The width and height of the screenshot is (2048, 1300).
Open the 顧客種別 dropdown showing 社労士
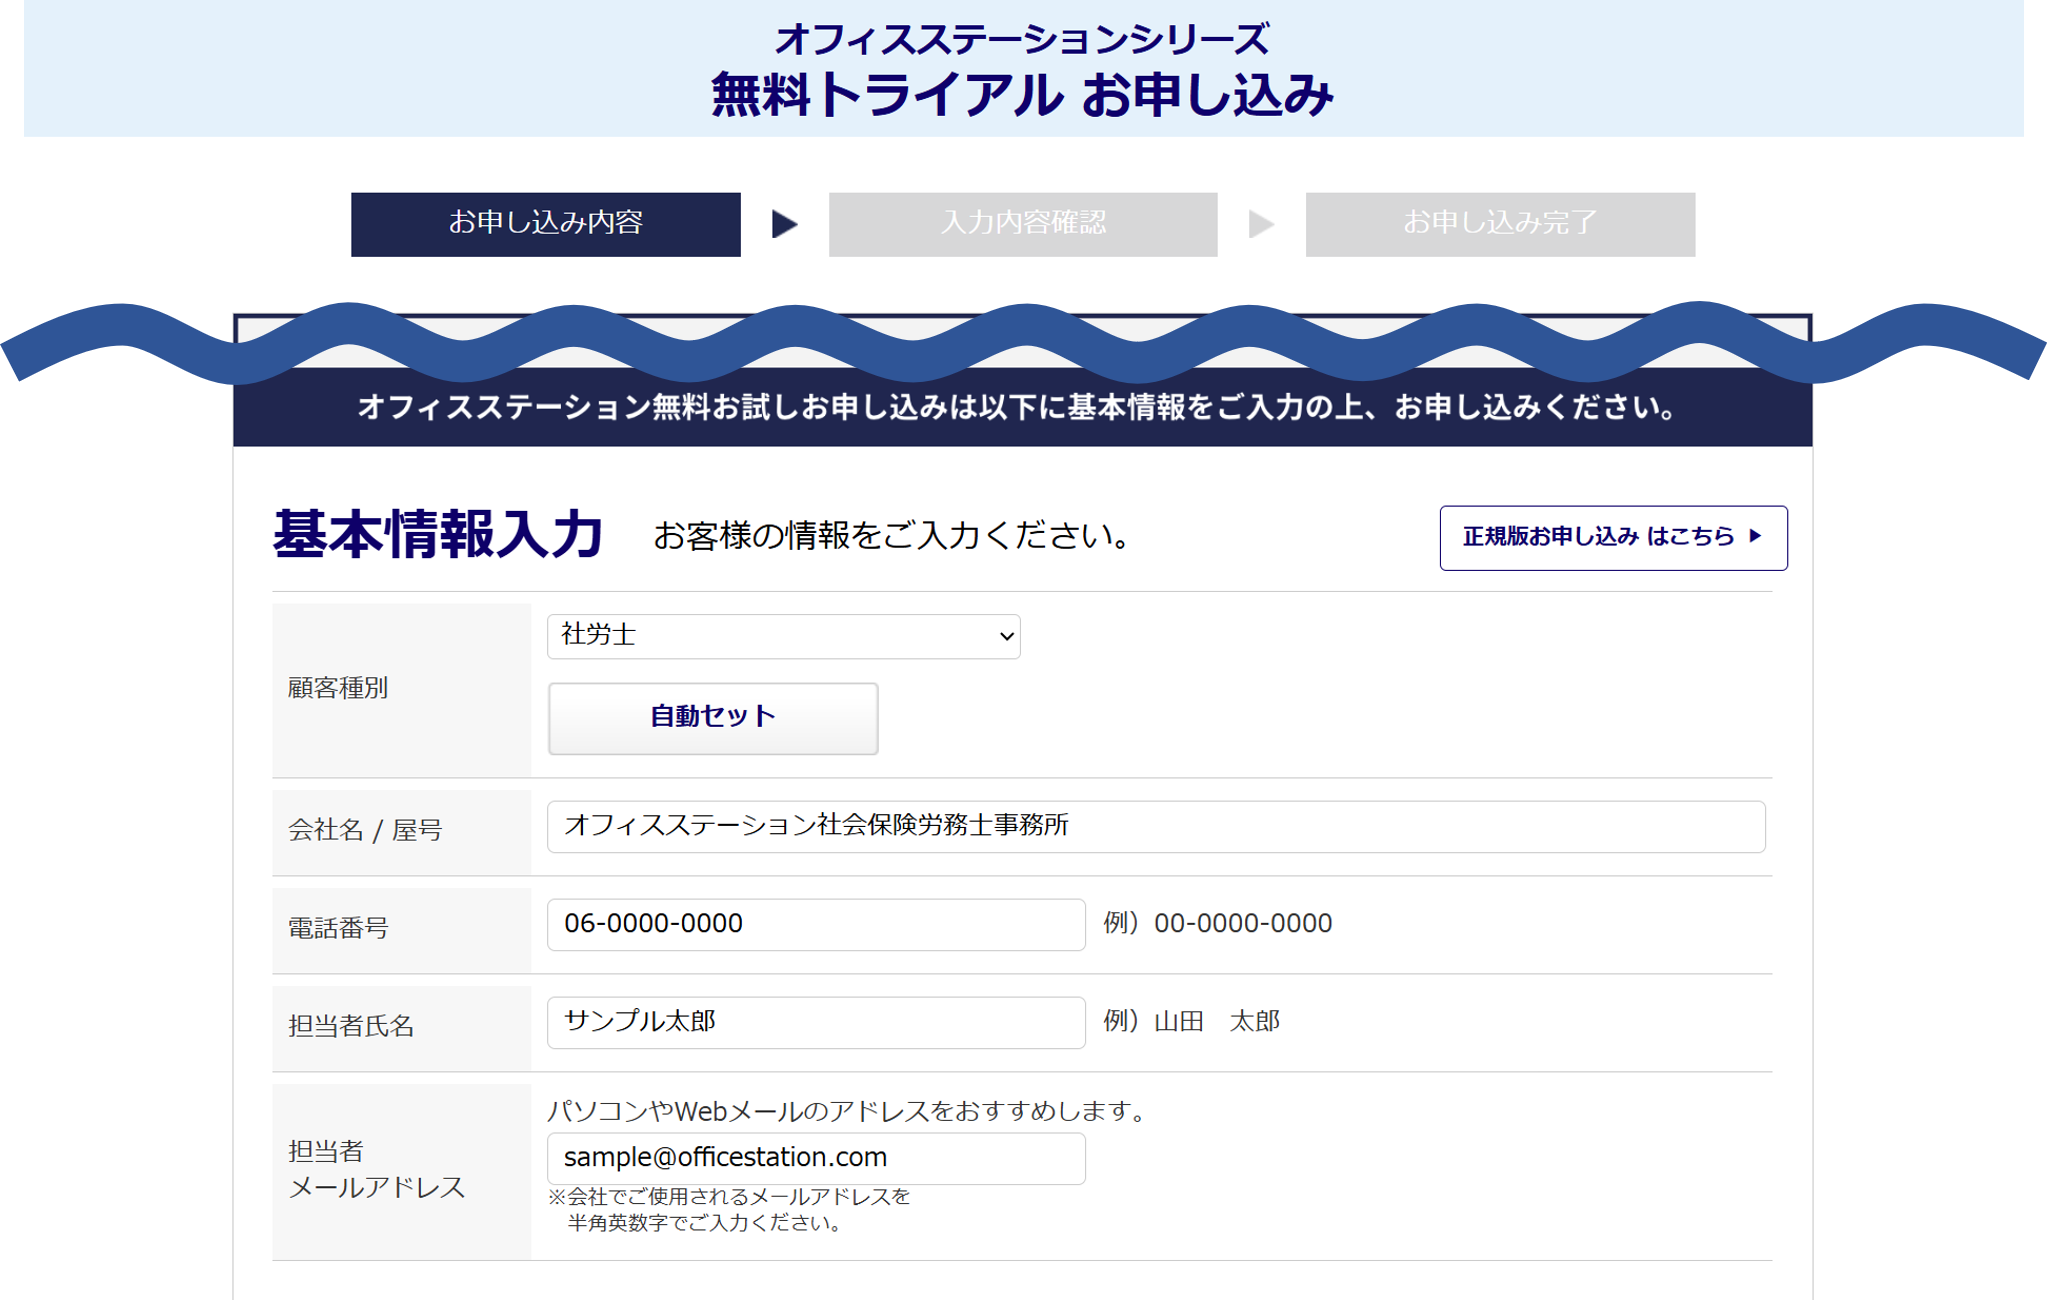[x=782, y=636]
